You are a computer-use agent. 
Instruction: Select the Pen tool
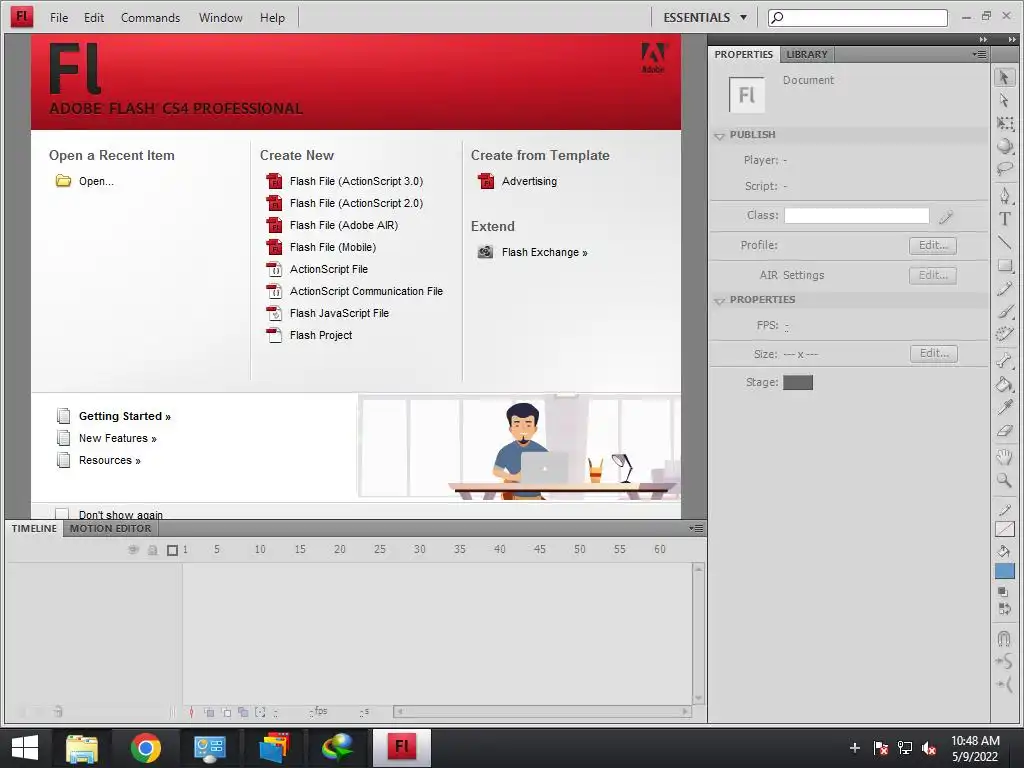click(x=1004, y=195)
